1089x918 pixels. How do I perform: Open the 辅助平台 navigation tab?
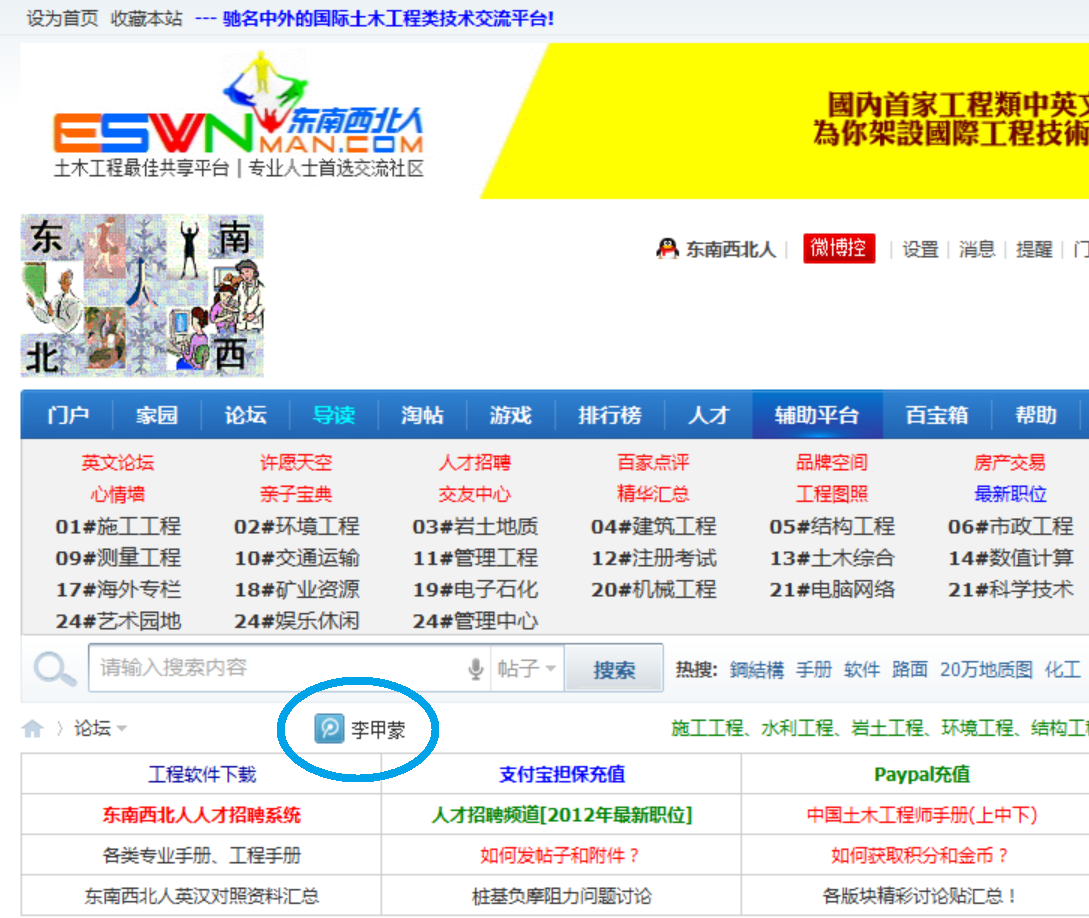click(817, 415)
